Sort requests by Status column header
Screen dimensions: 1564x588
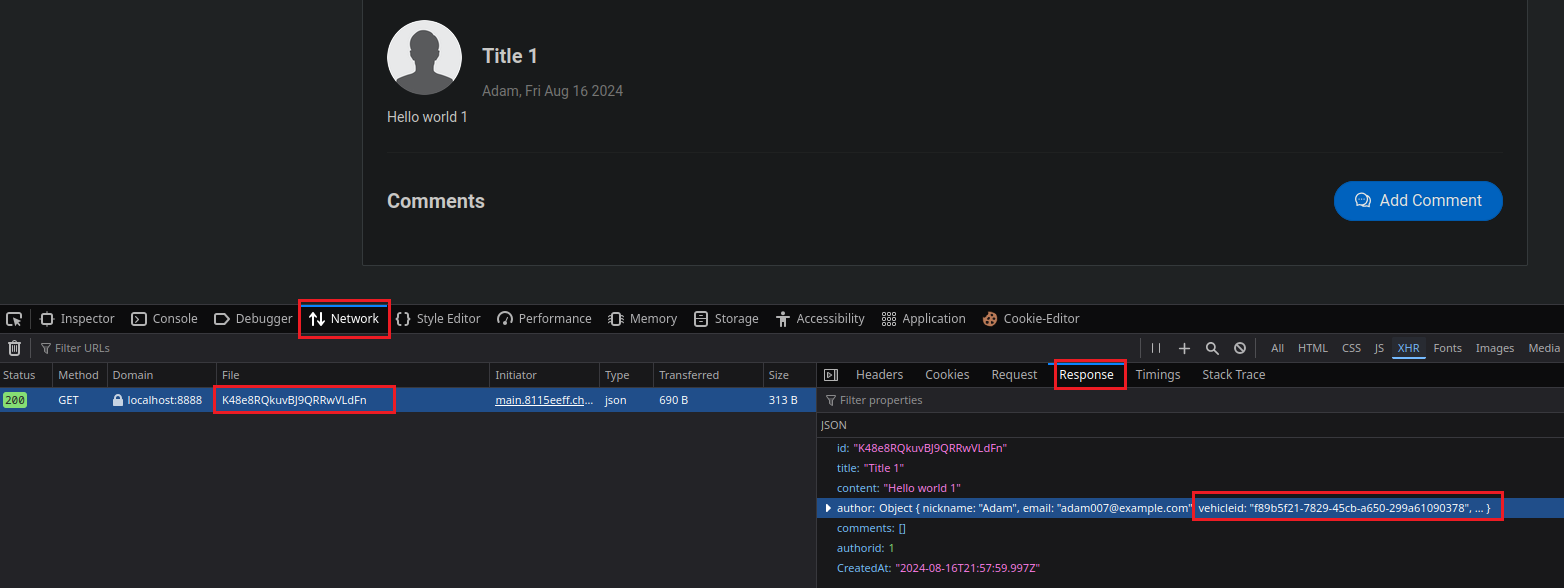click(x=19, y=375)
